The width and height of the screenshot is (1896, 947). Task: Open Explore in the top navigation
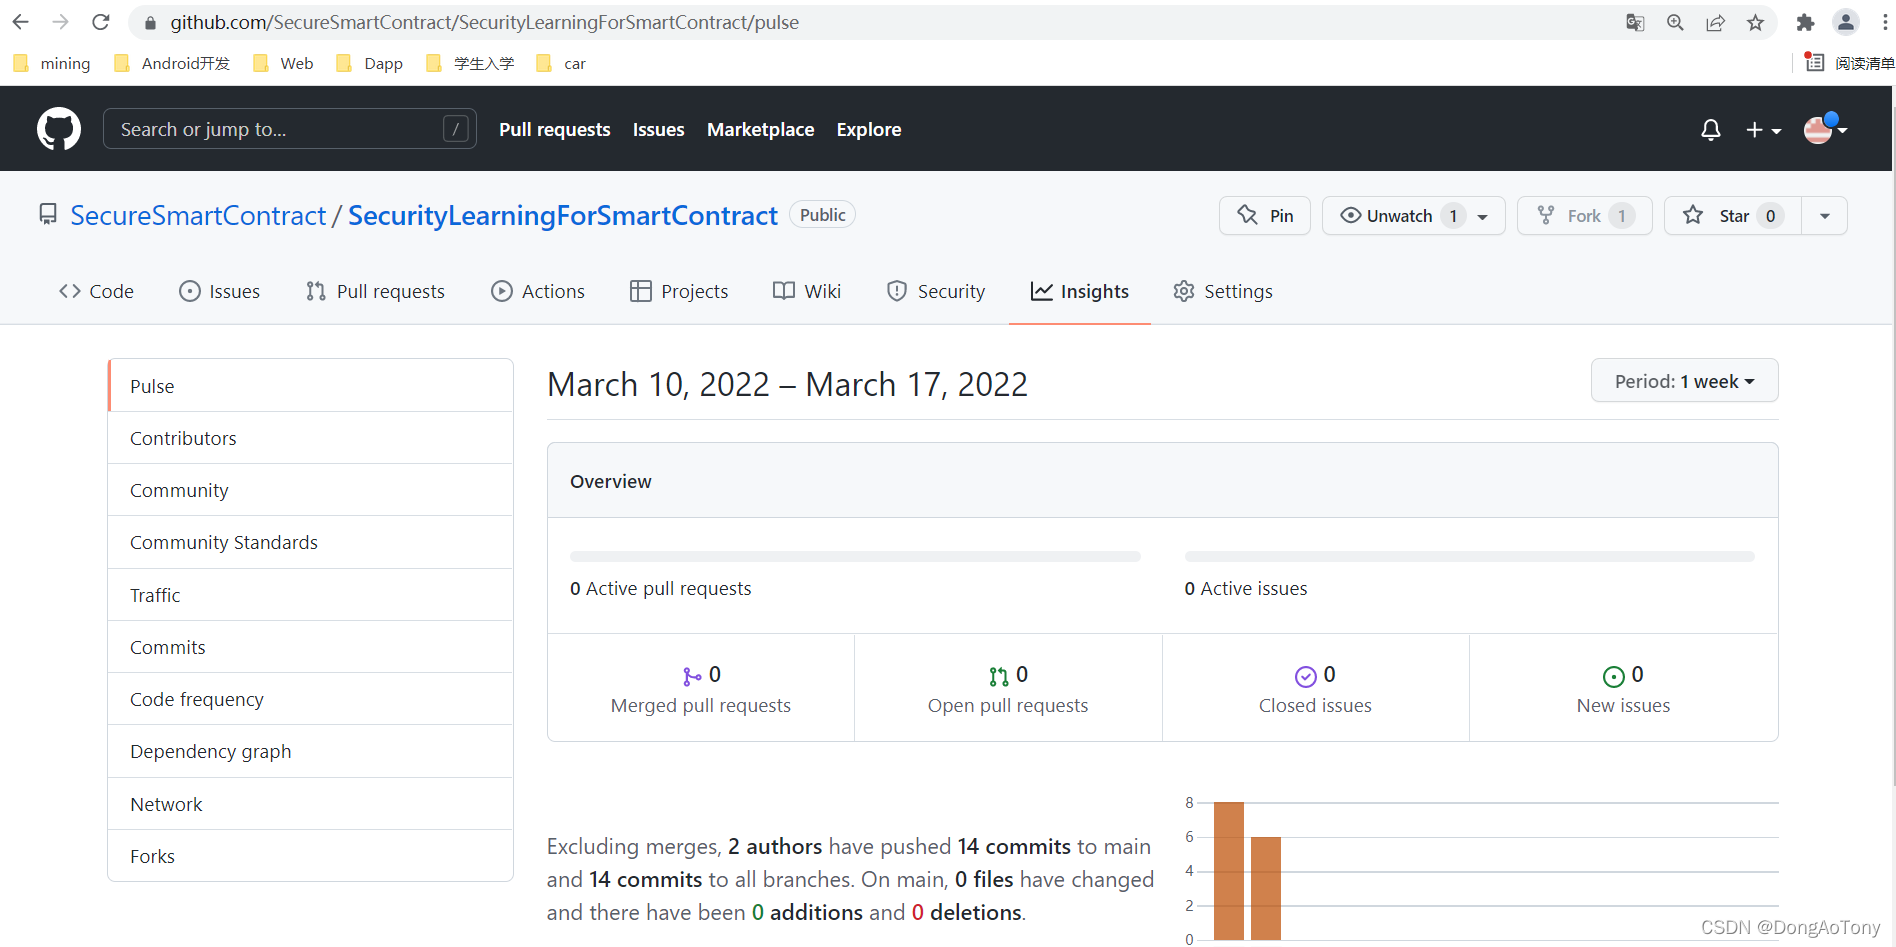coord(868,129)
